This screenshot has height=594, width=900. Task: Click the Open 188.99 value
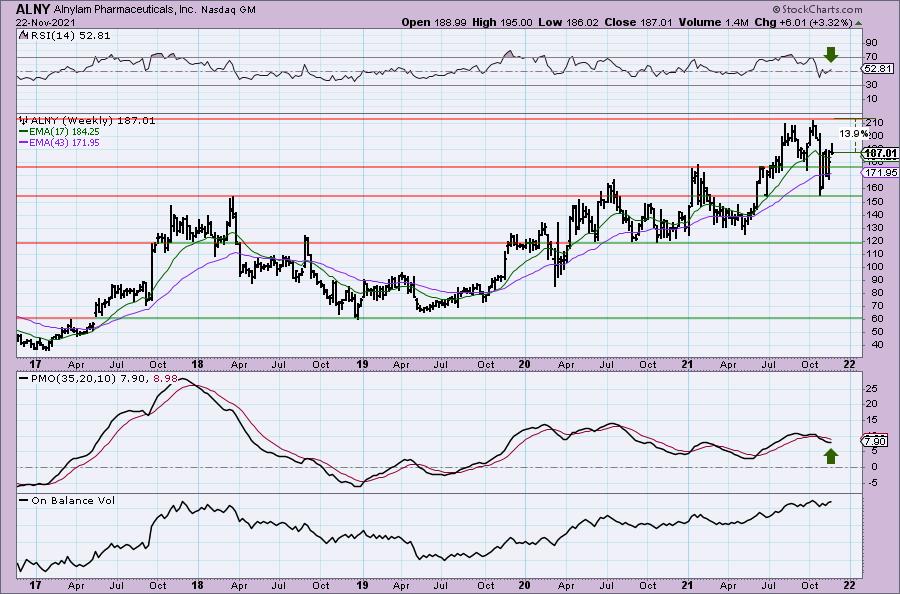(x=435, y=22)
